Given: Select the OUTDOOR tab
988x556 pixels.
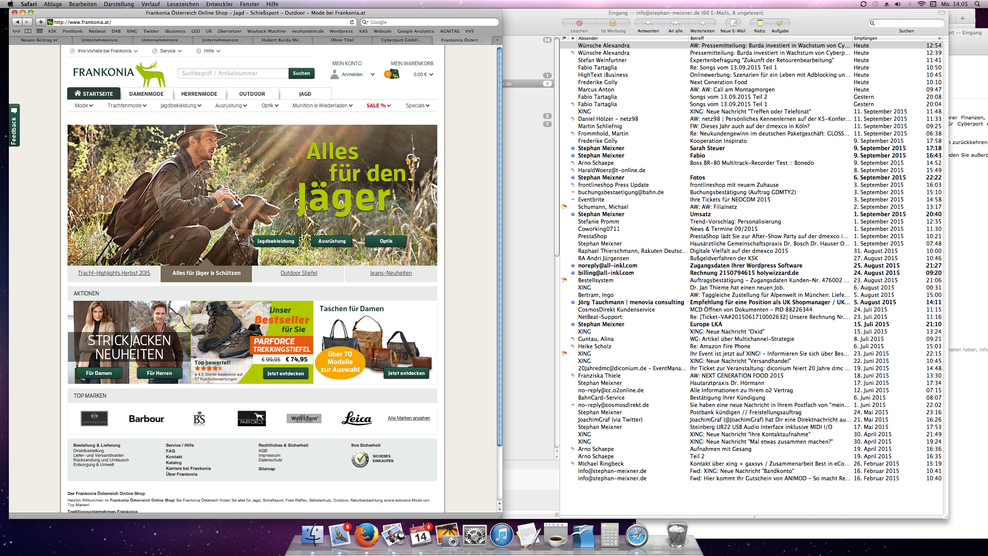Looking at the screenshot, I should [252, 94].
